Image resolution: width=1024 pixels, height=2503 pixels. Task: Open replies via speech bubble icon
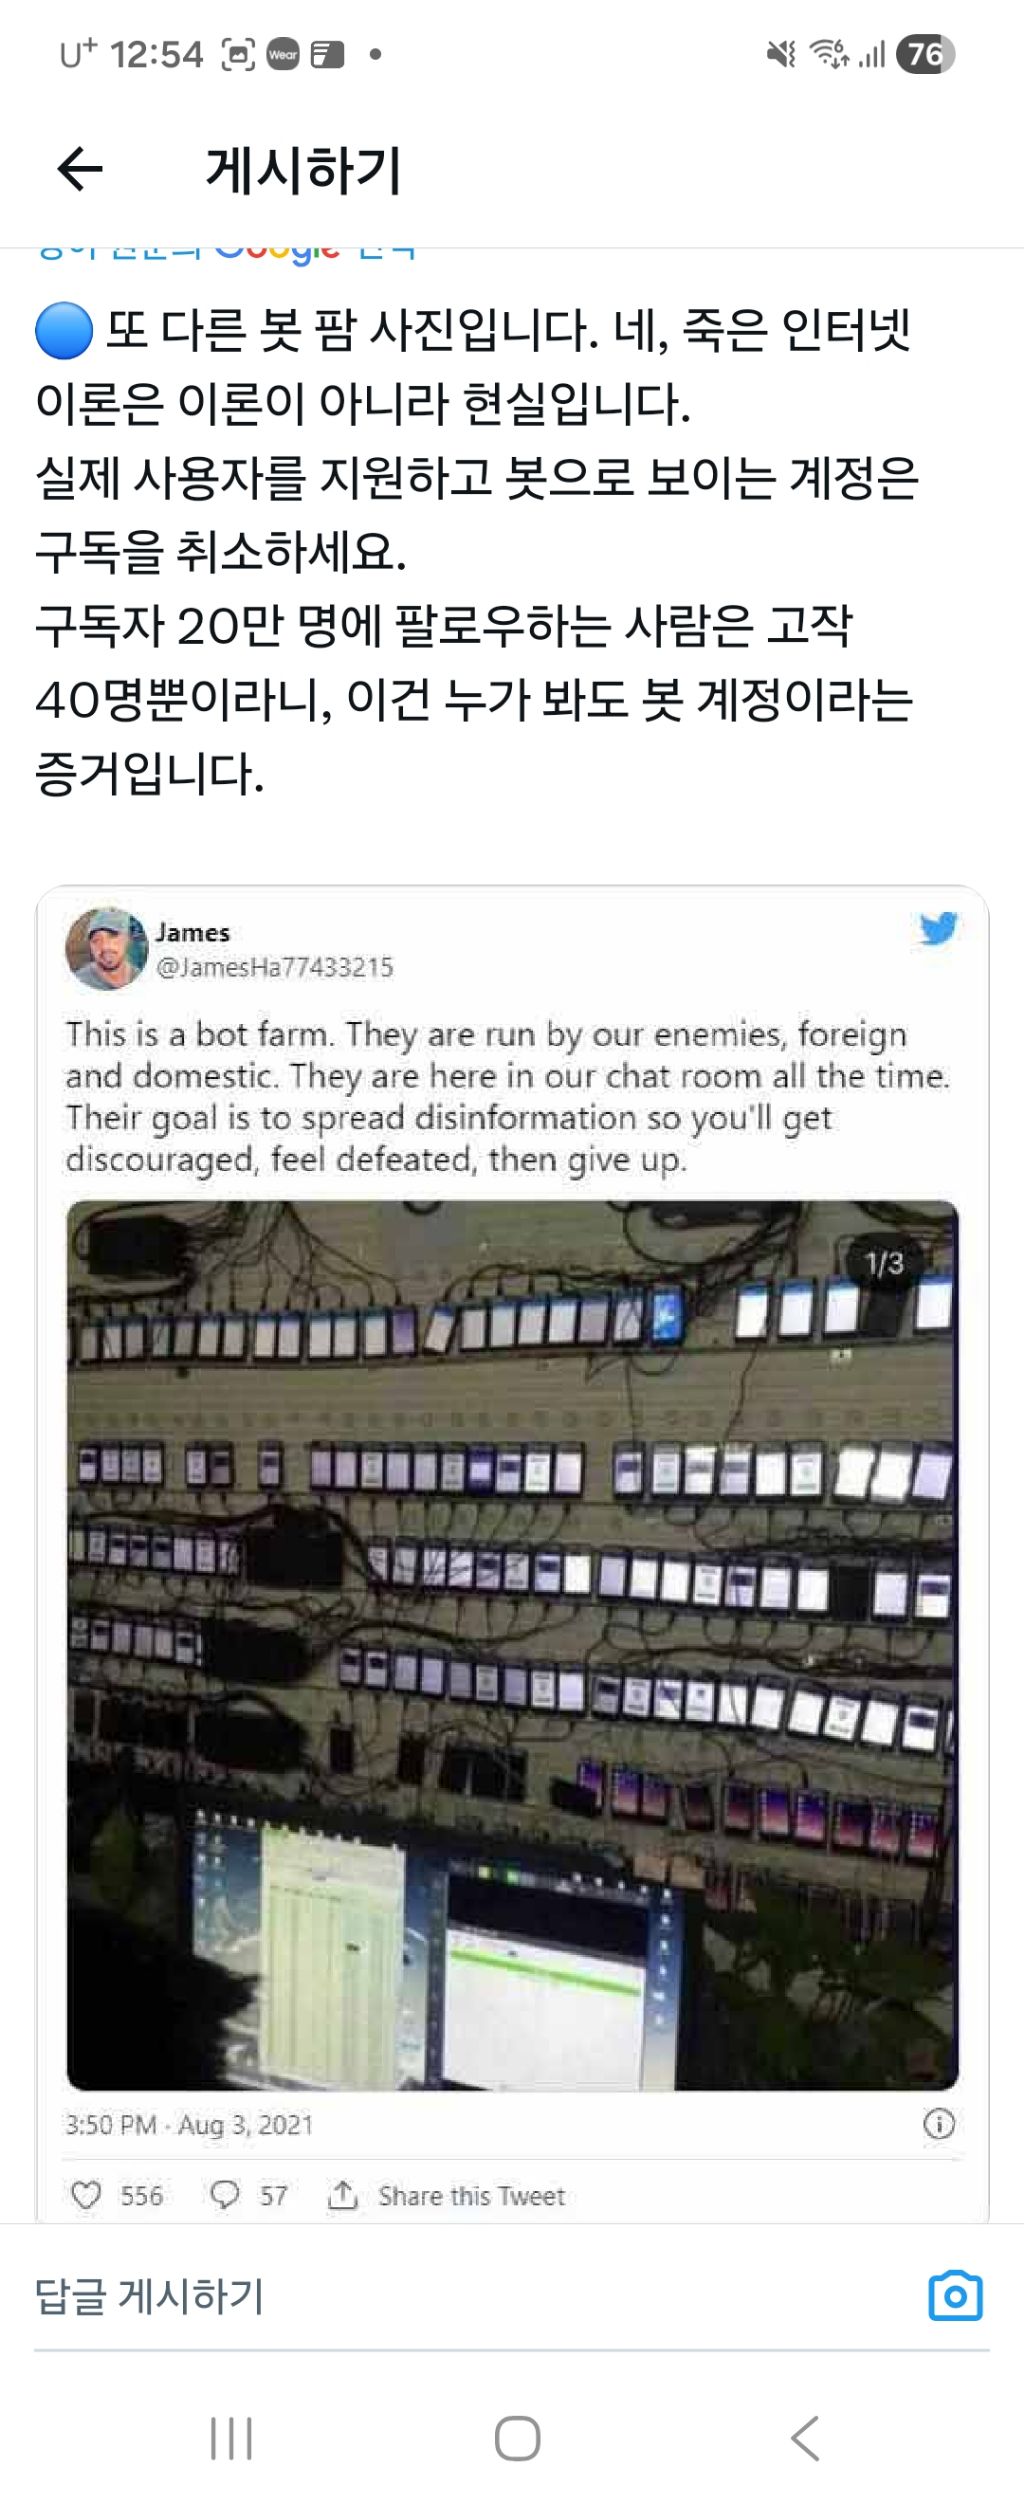(224, 2194)
